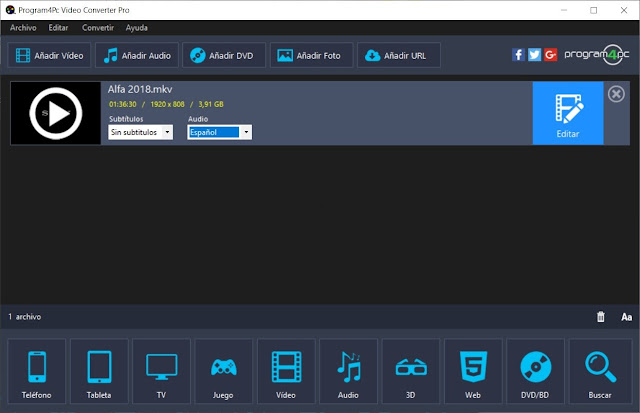640x413 pixels.
Task: Select the 3D output category
Action: point(411,371)
